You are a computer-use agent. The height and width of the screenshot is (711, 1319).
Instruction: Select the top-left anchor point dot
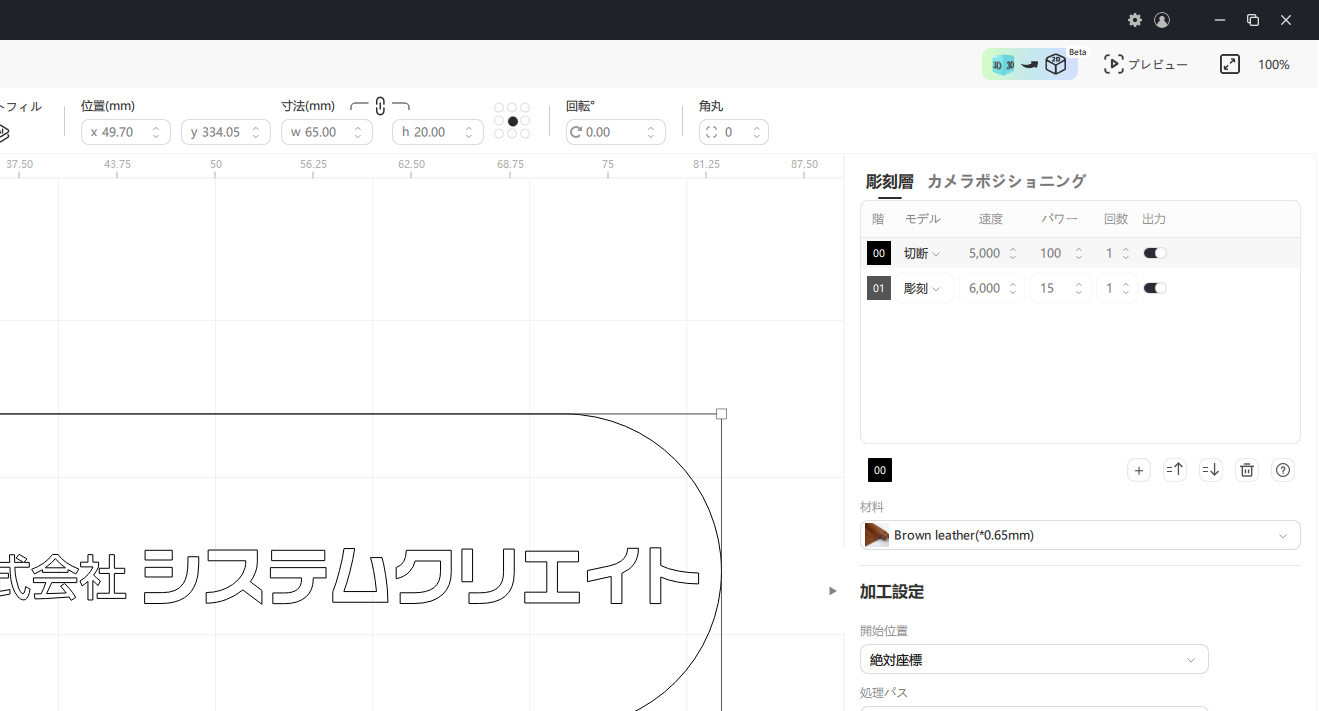point(499,108)
